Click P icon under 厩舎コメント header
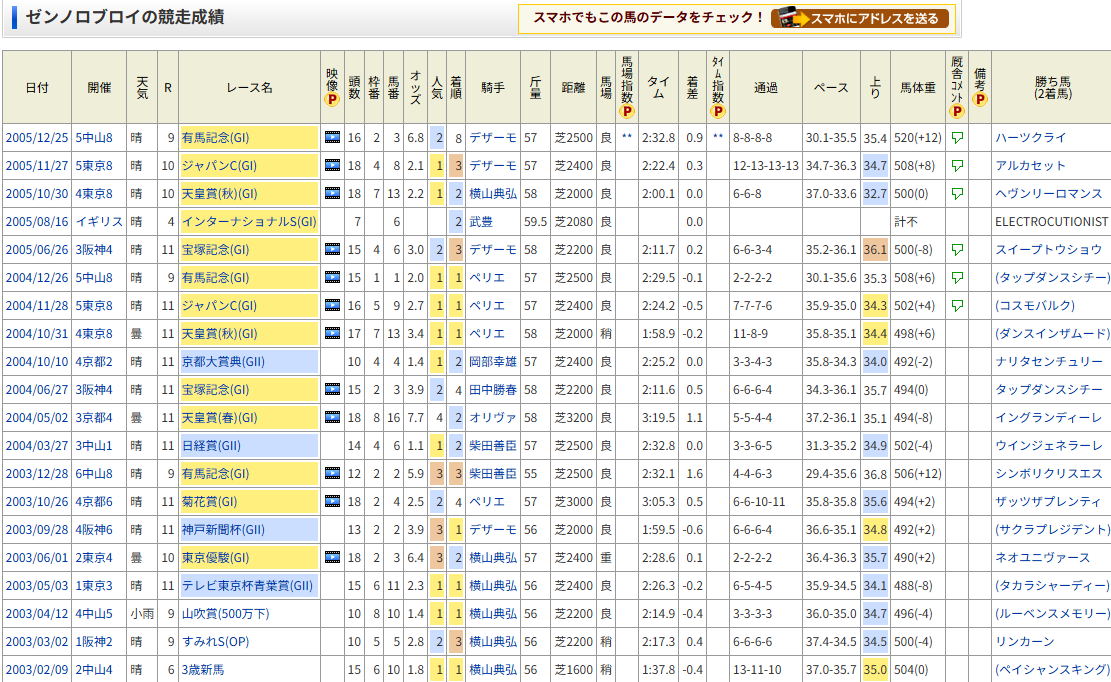Viewport: 1111px width, 682px height. (957, 111)
